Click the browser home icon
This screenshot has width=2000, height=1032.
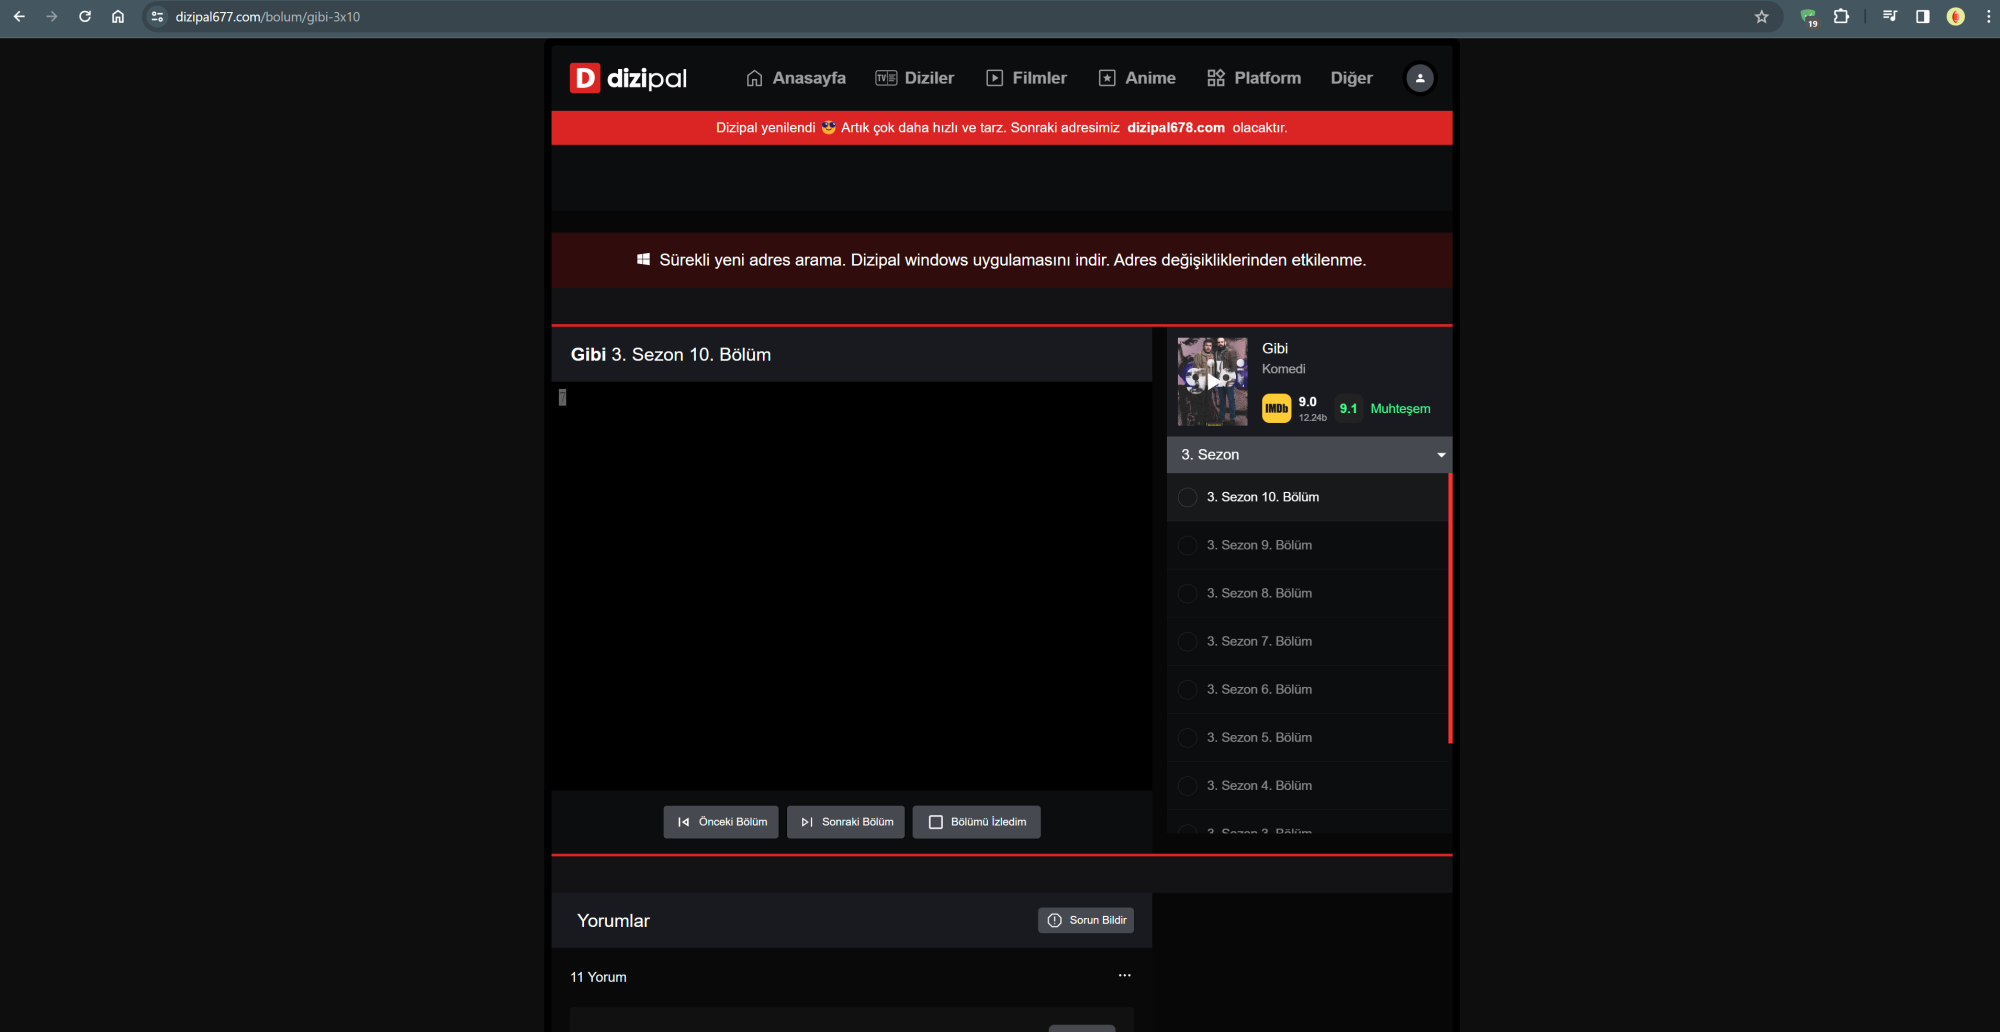coord(118,17)
